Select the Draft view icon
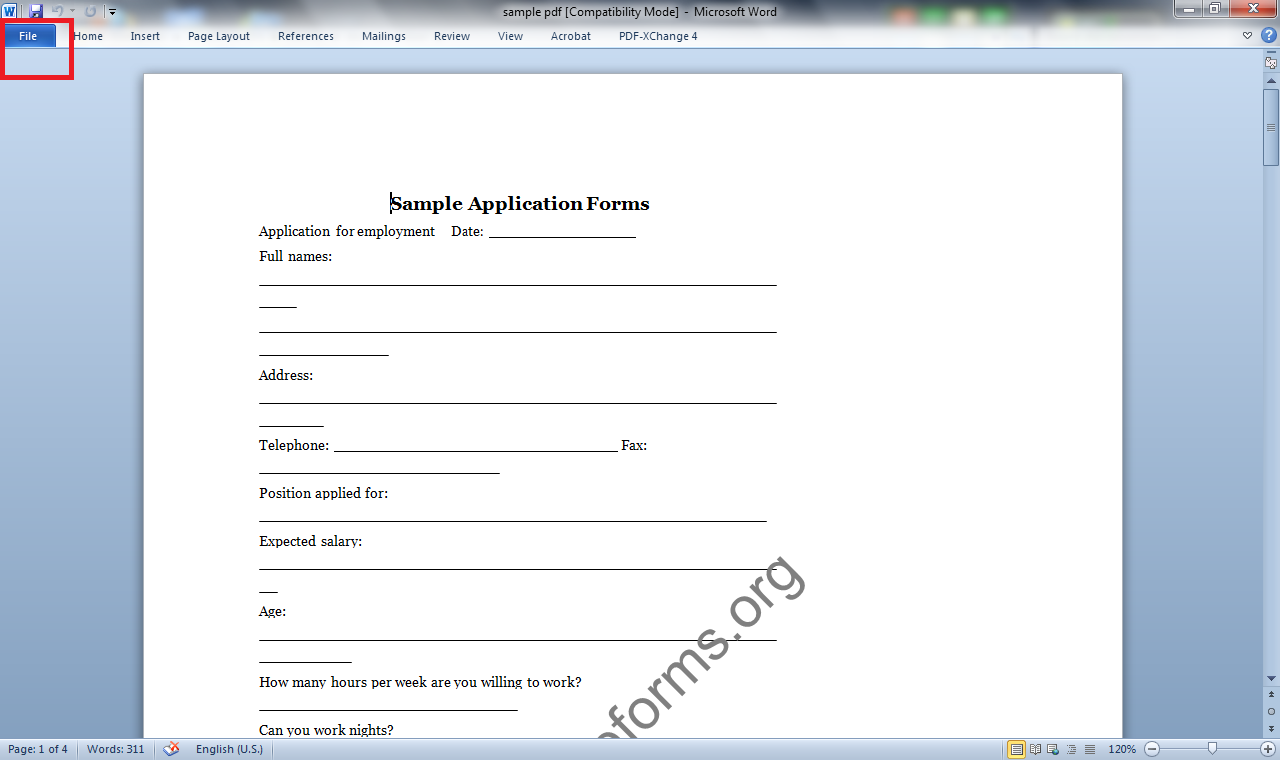This screenshot has width=1280, height=760. pos(1089,748)
